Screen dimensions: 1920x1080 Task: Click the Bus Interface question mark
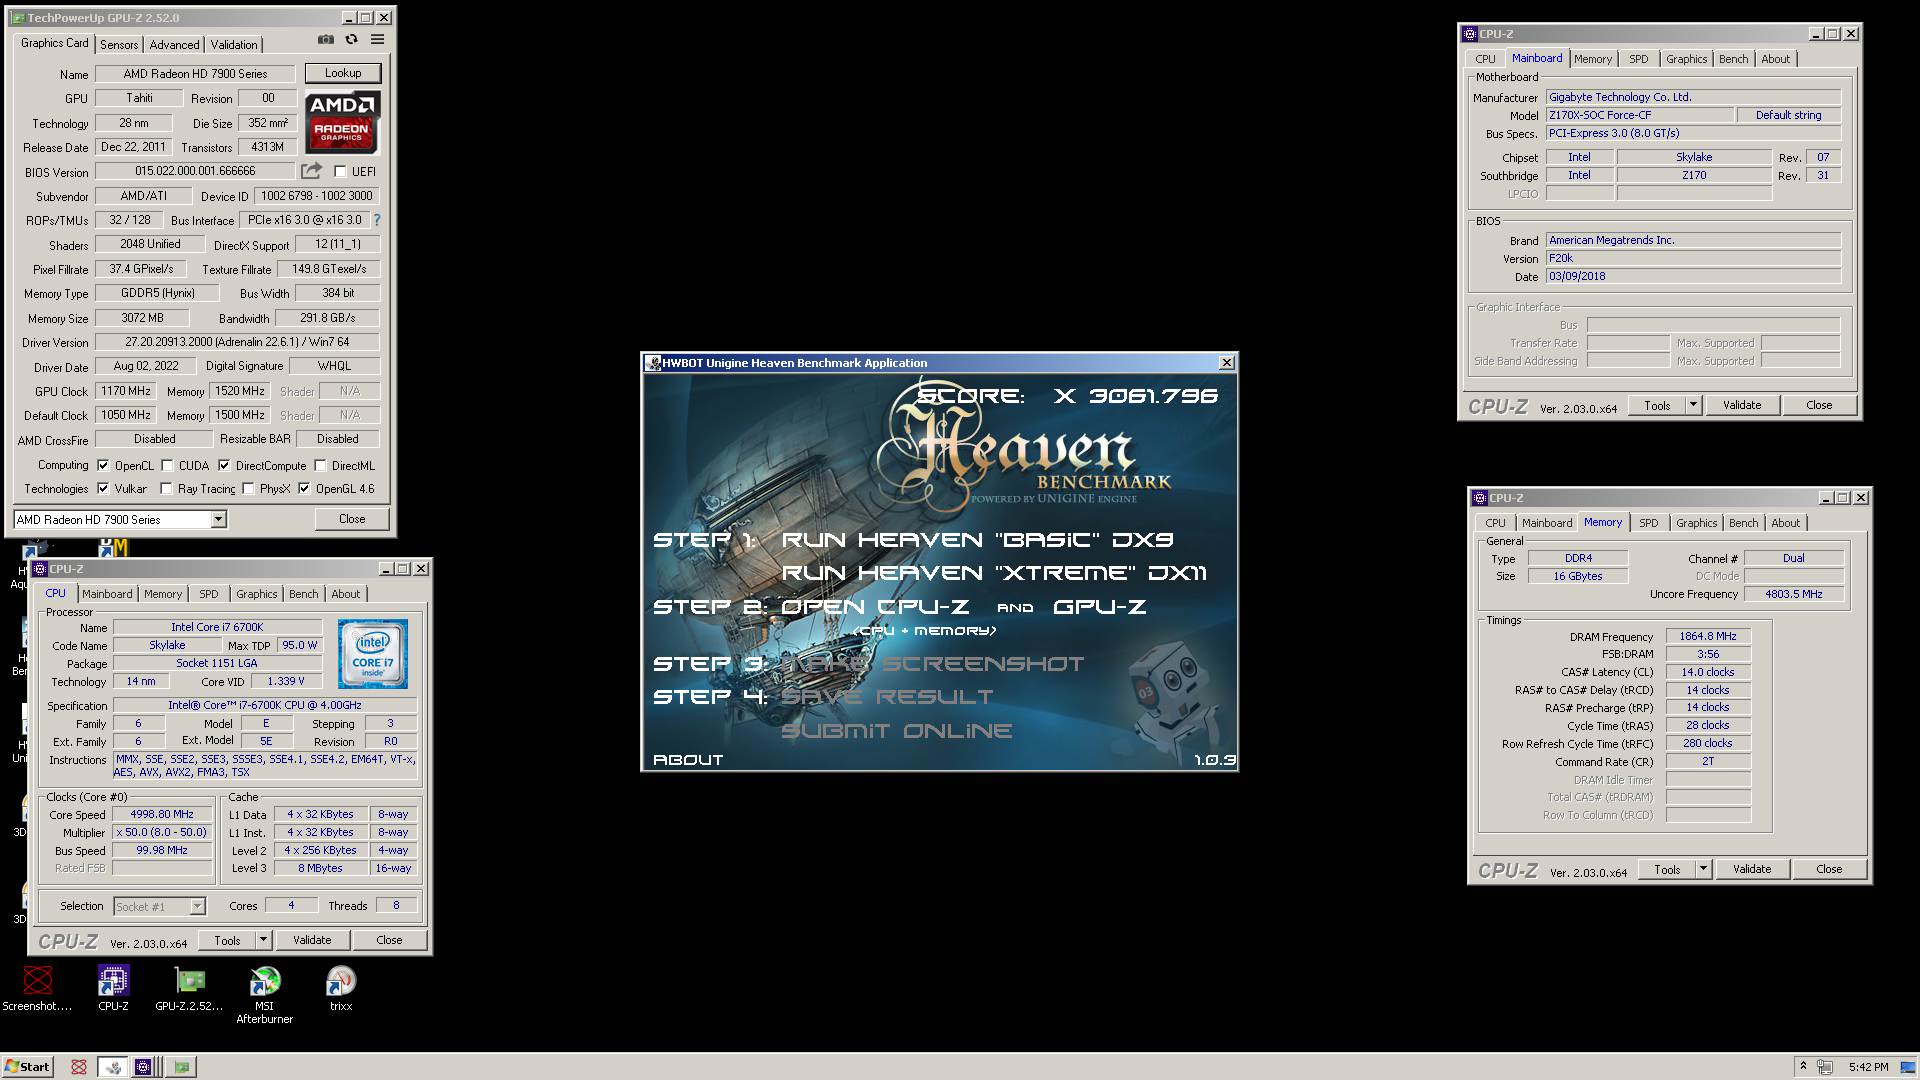point(377,220)
